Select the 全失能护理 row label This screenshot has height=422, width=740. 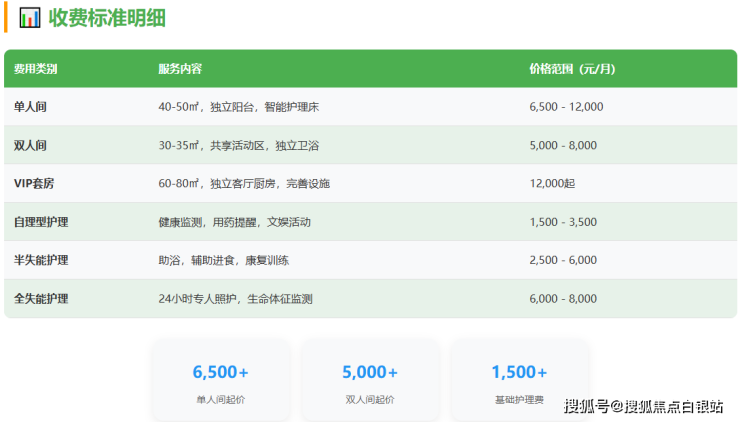coord(41,298)
